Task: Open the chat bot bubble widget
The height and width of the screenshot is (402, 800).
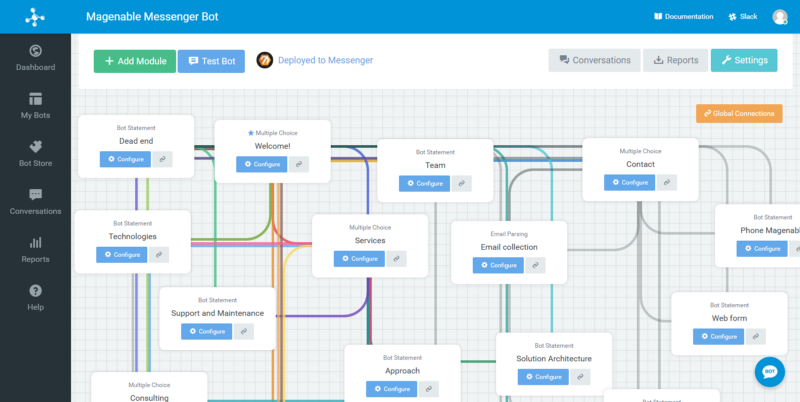Action: tap(769, 372)
